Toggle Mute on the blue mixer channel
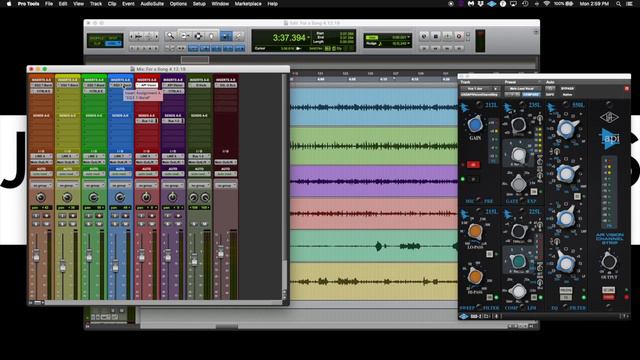Viewport: 640px width, 360px height. point(125,224)
